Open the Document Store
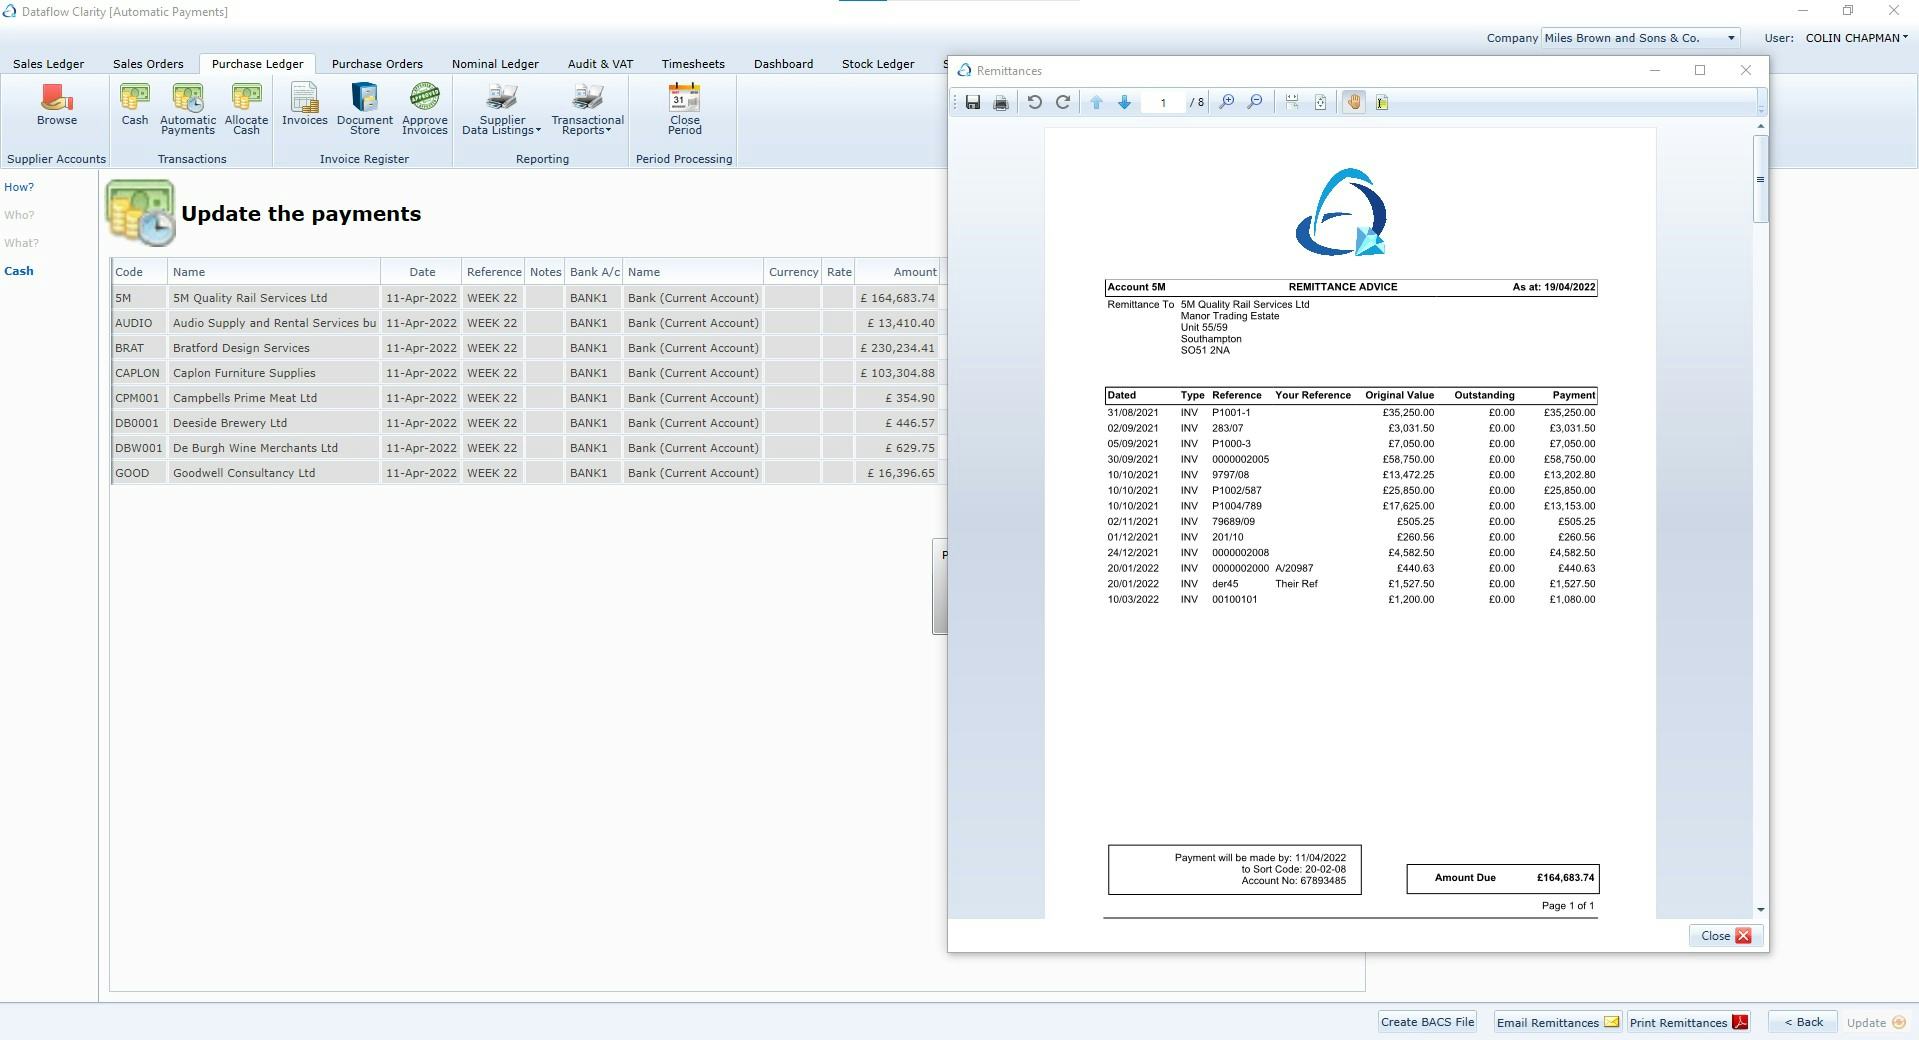The width and height of the screenshot is (1919, 1040). tap(365, 109)
